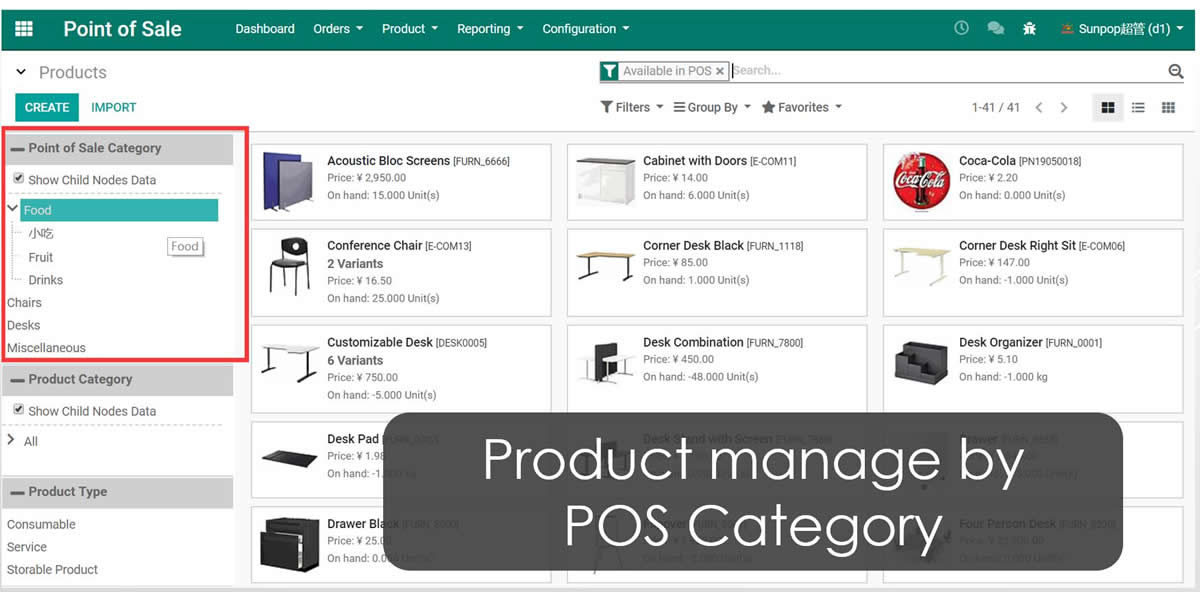Open the chat messages icon
The width and height of the screenshot is (1200, 600).
tap(995, 29)
